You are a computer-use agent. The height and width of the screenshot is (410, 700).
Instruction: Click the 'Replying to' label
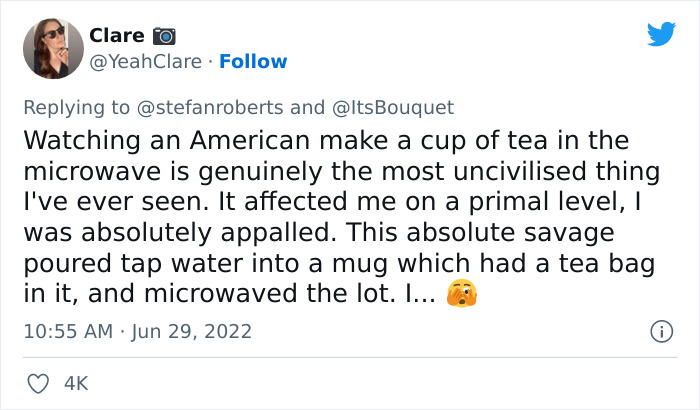pyautogui.click(x=79, y=107)
